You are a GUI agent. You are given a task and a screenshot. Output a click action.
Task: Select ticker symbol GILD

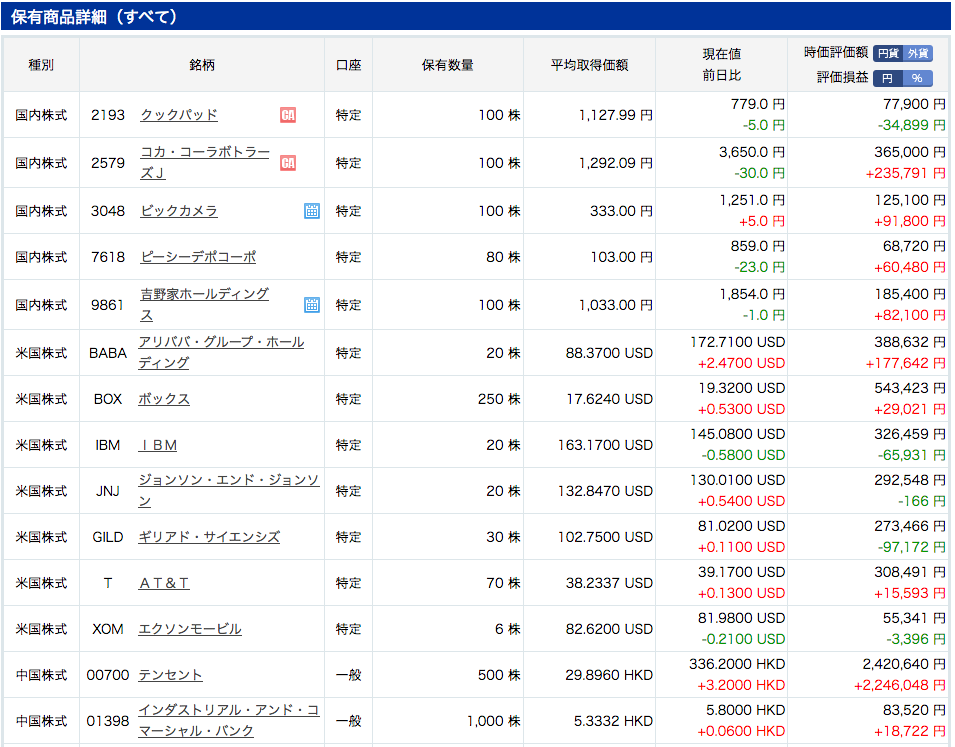tap(108, 537)
